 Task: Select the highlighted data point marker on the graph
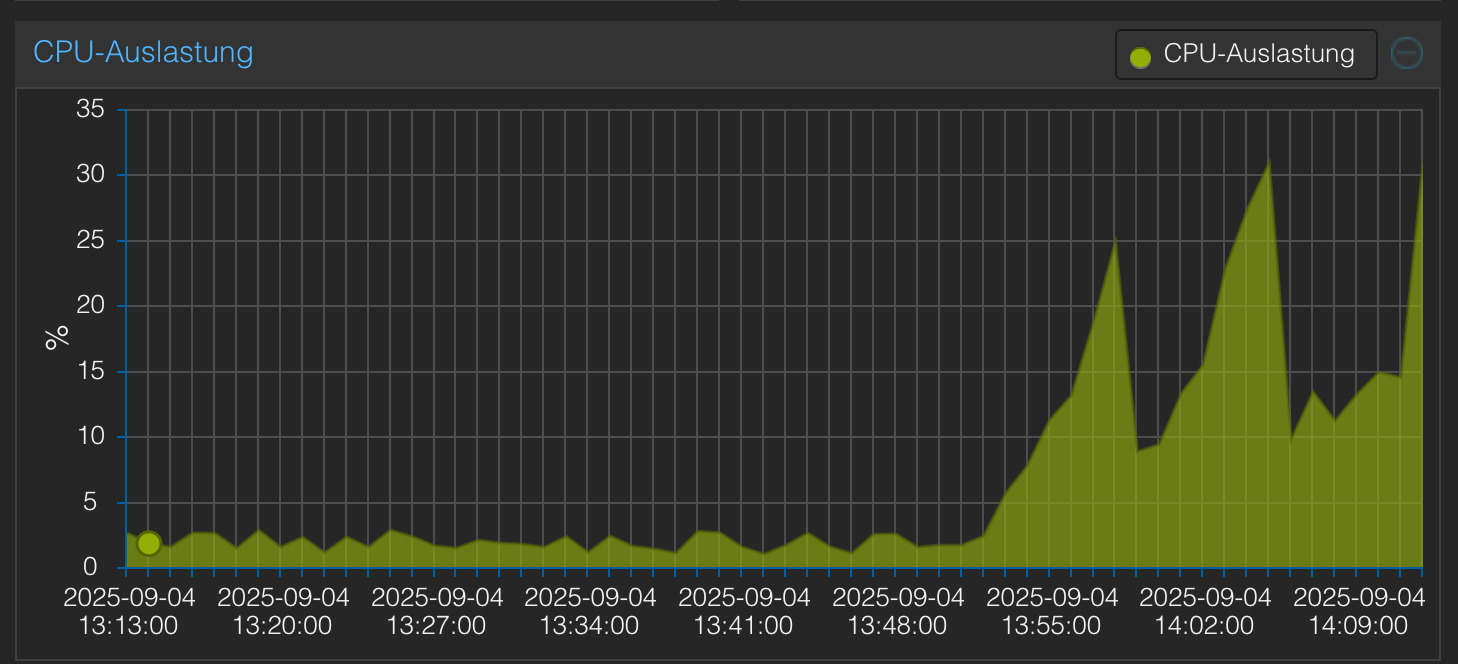pos(149,543)
